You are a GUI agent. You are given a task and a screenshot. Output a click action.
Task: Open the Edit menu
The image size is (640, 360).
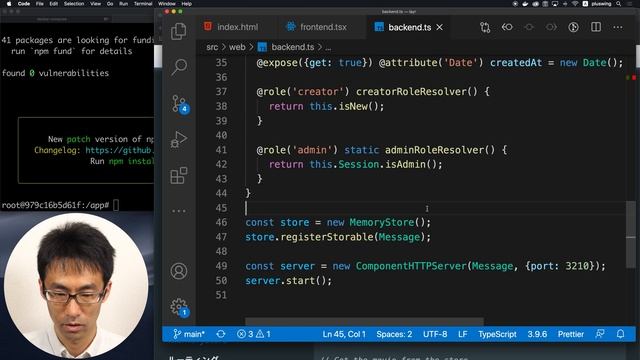pos(53,4)
